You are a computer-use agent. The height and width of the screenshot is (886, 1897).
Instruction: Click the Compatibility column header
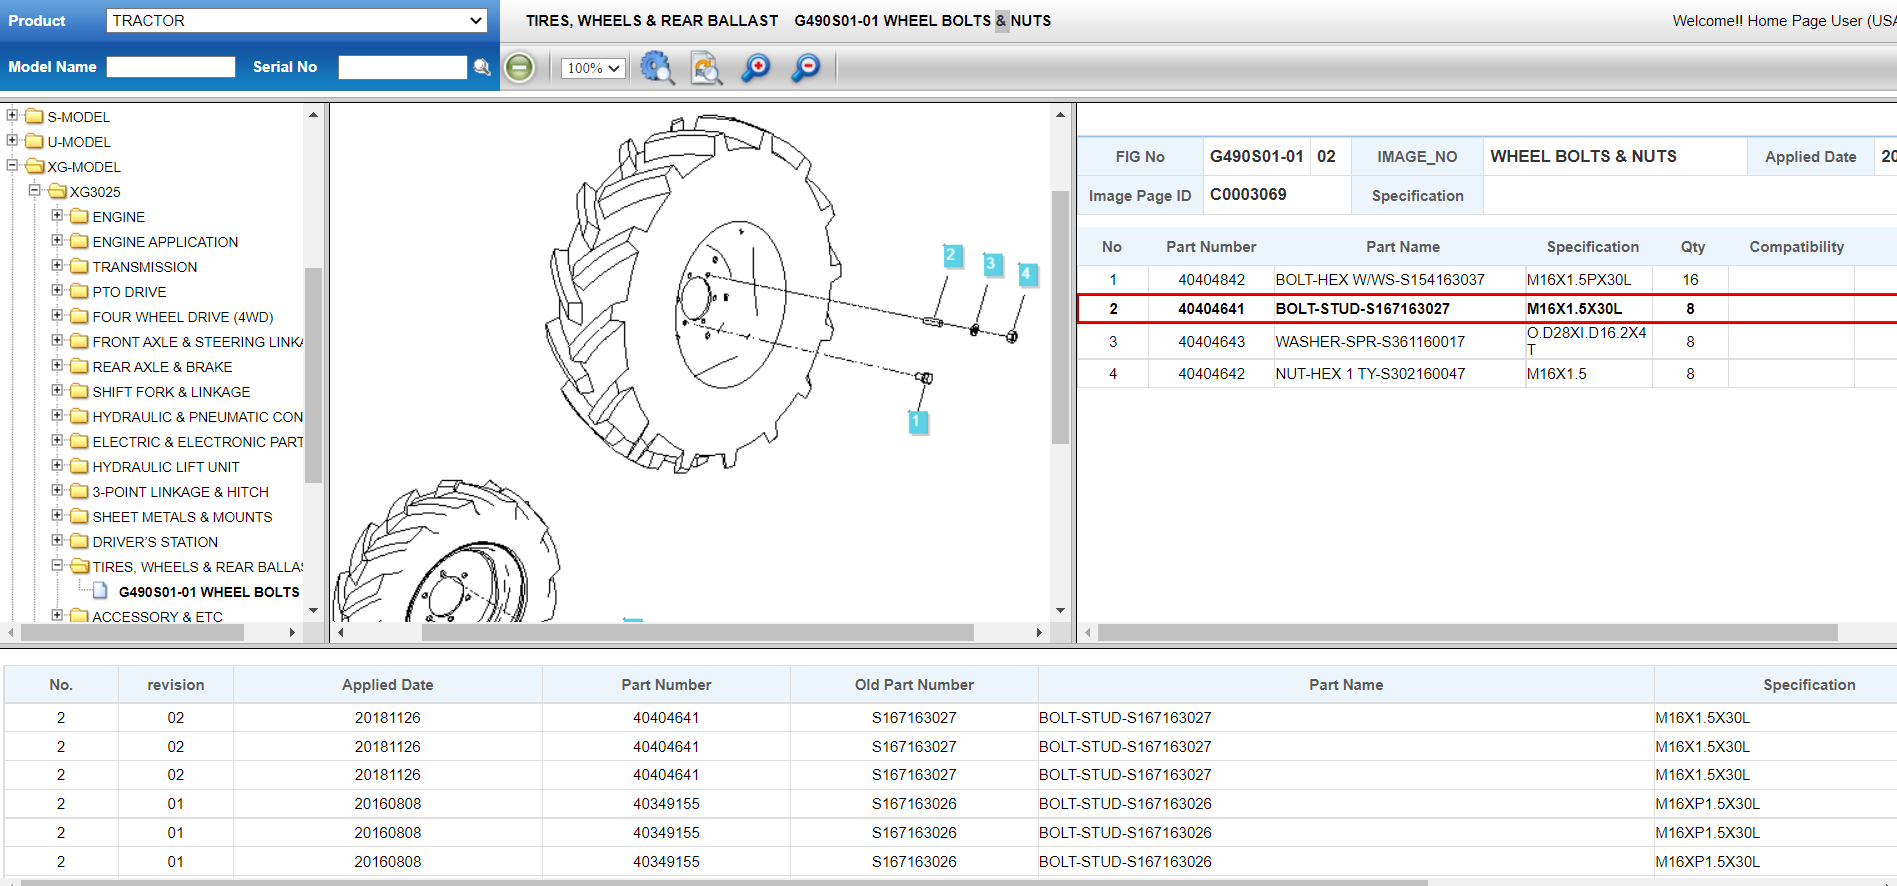click(1796, 247)
